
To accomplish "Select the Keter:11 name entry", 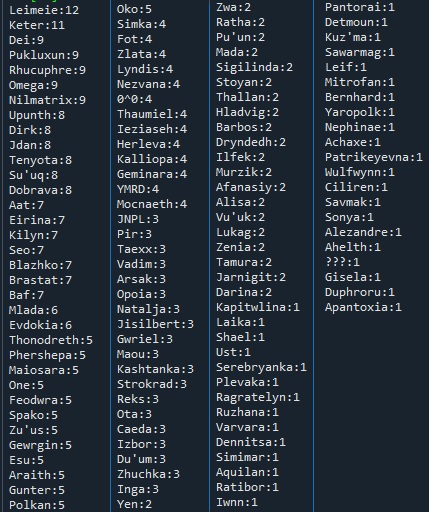I will (x=37, y=25).
